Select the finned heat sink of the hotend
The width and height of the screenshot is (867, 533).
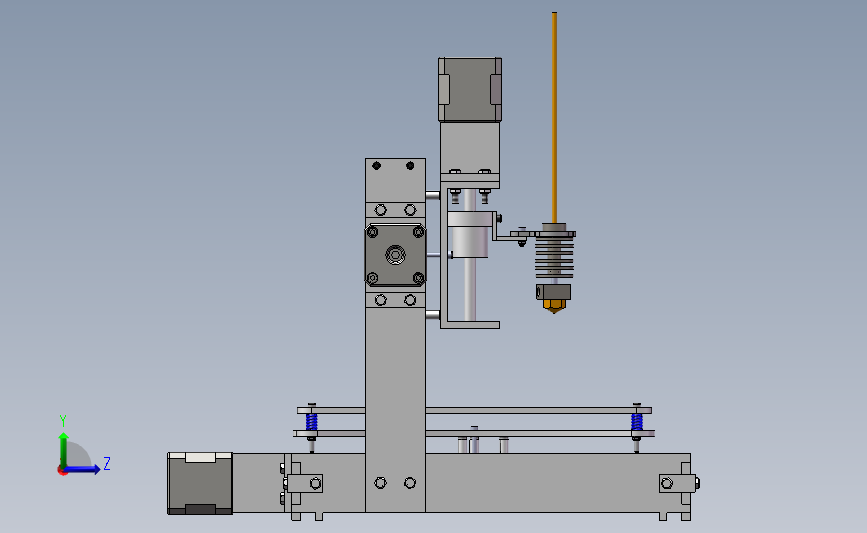point(555,258)
